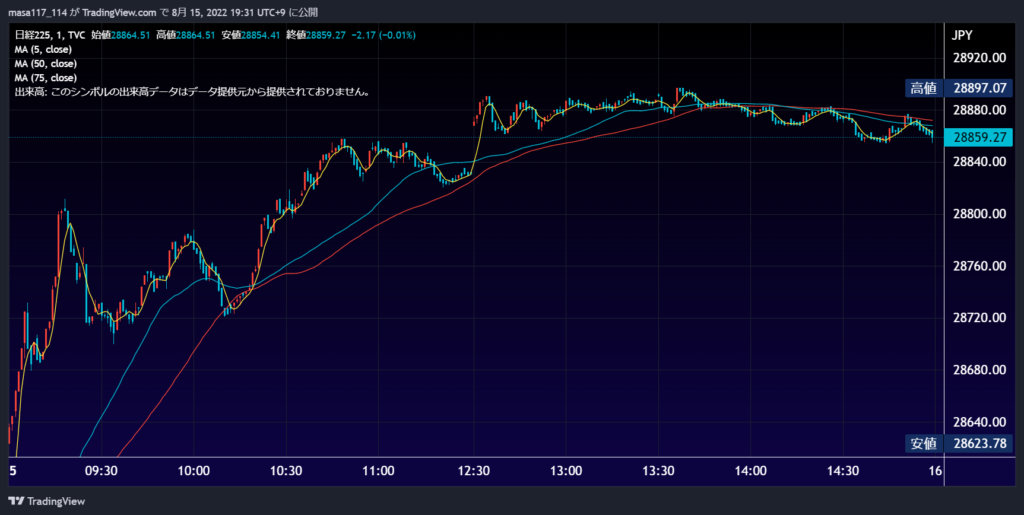
Task: Click the JPY currency label
Action: click(964, 37)
